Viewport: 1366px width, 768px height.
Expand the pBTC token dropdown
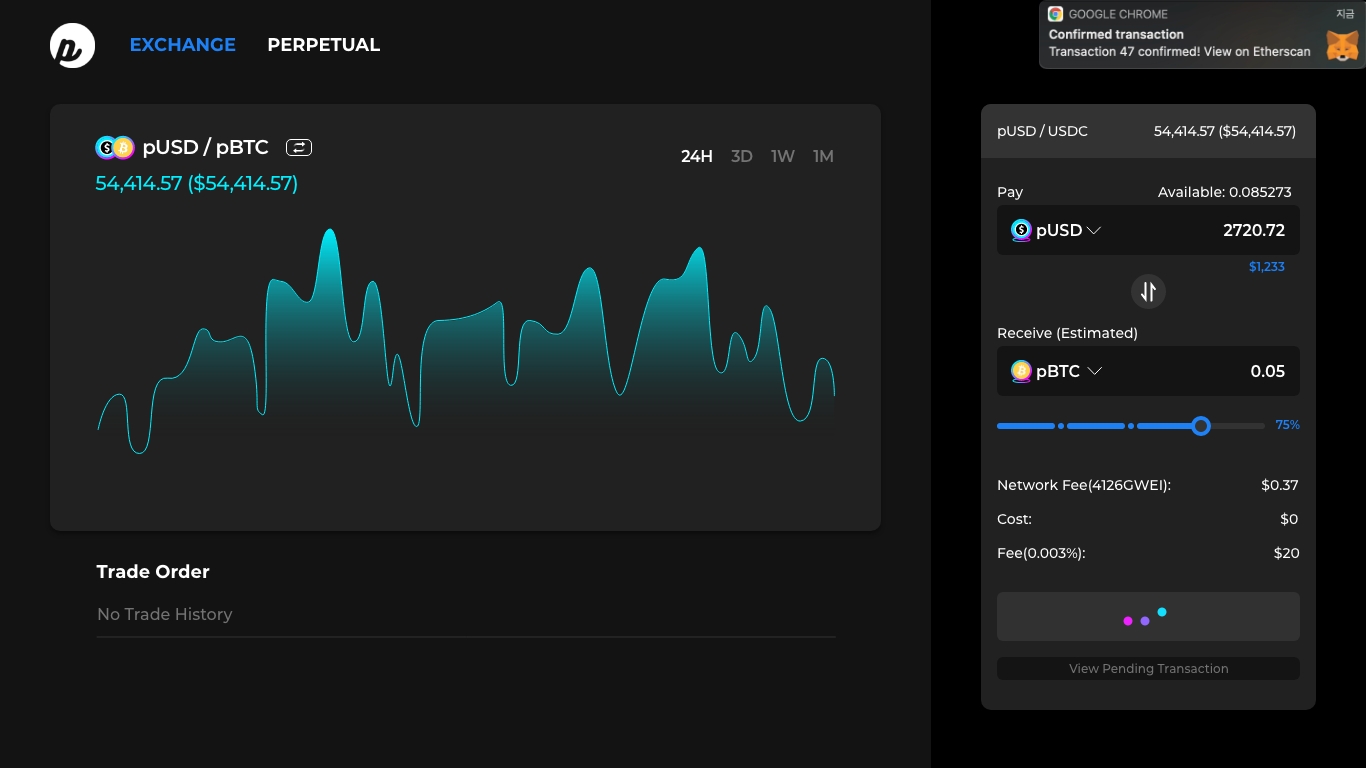tap(1094, 371)
